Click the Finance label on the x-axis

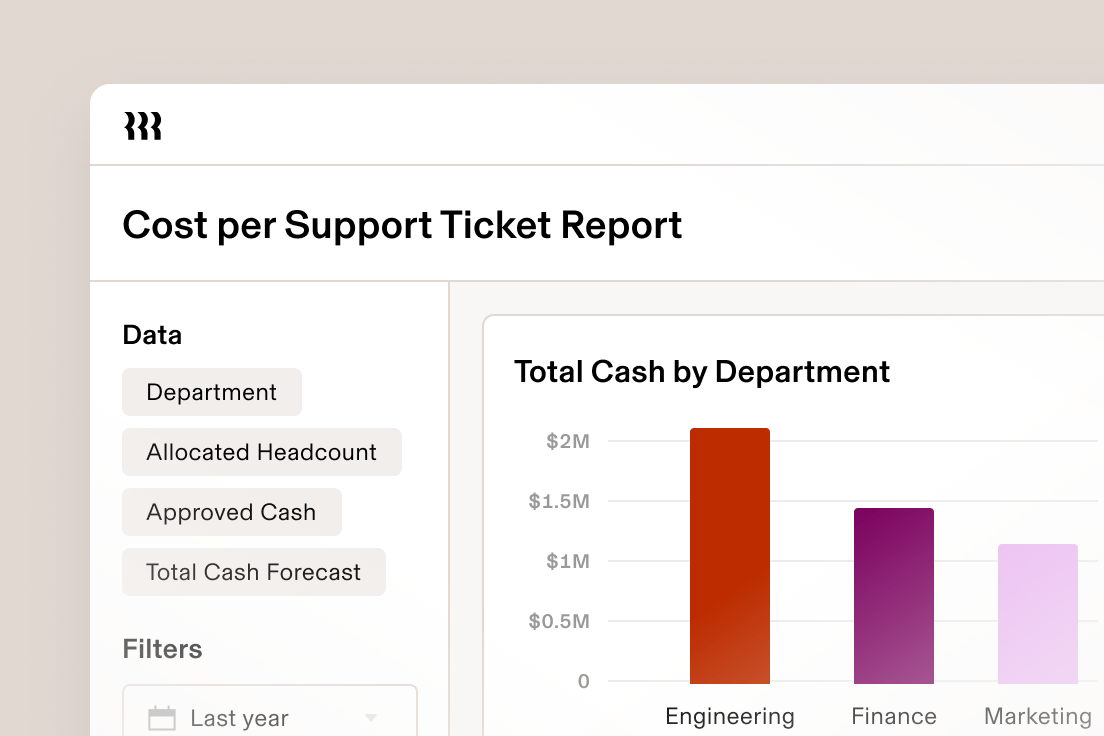[x=893, y=716]
